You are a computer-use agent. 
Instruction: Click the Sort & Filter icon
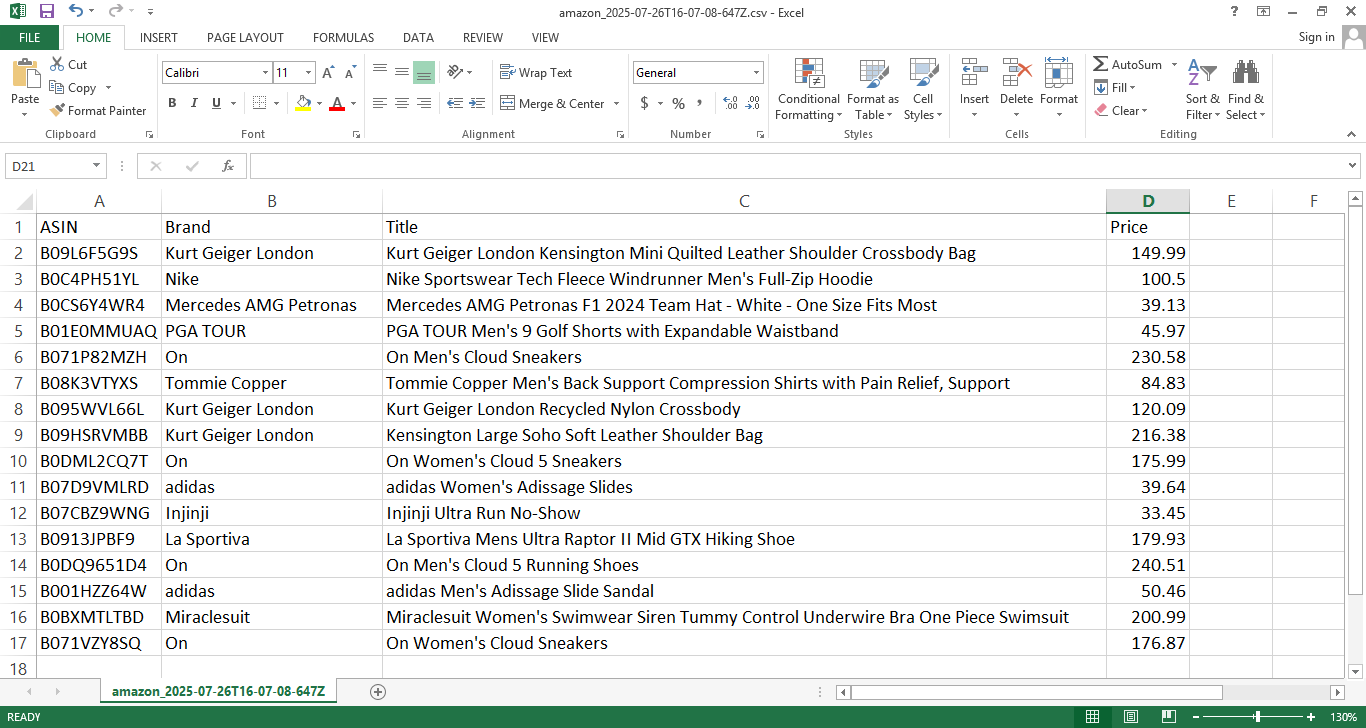coord(1201,74)
